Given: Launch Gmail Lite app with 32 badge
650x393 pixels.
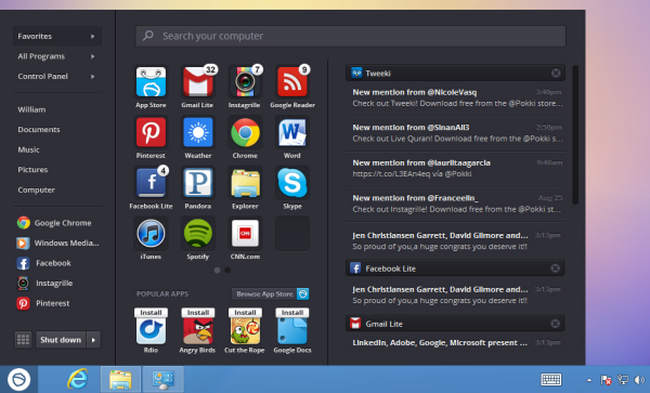Looking at the screenshot, I should pyautogui.click(x=198, y=82).
